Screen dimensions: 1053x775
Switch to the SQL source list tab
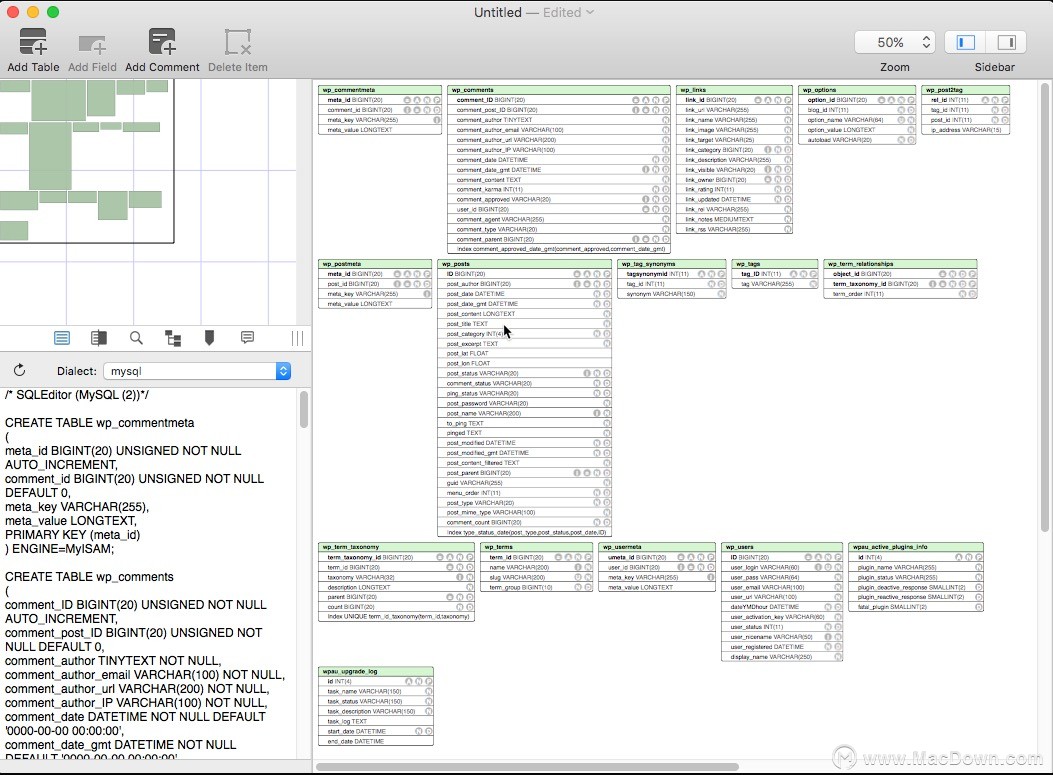(62, 338)
